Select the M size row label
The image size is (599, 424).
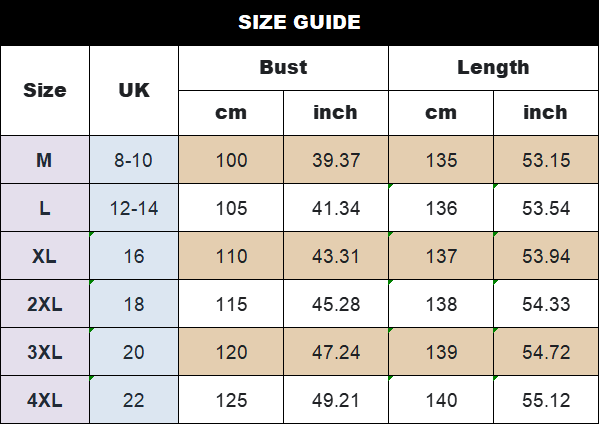[x=45, y=160]
